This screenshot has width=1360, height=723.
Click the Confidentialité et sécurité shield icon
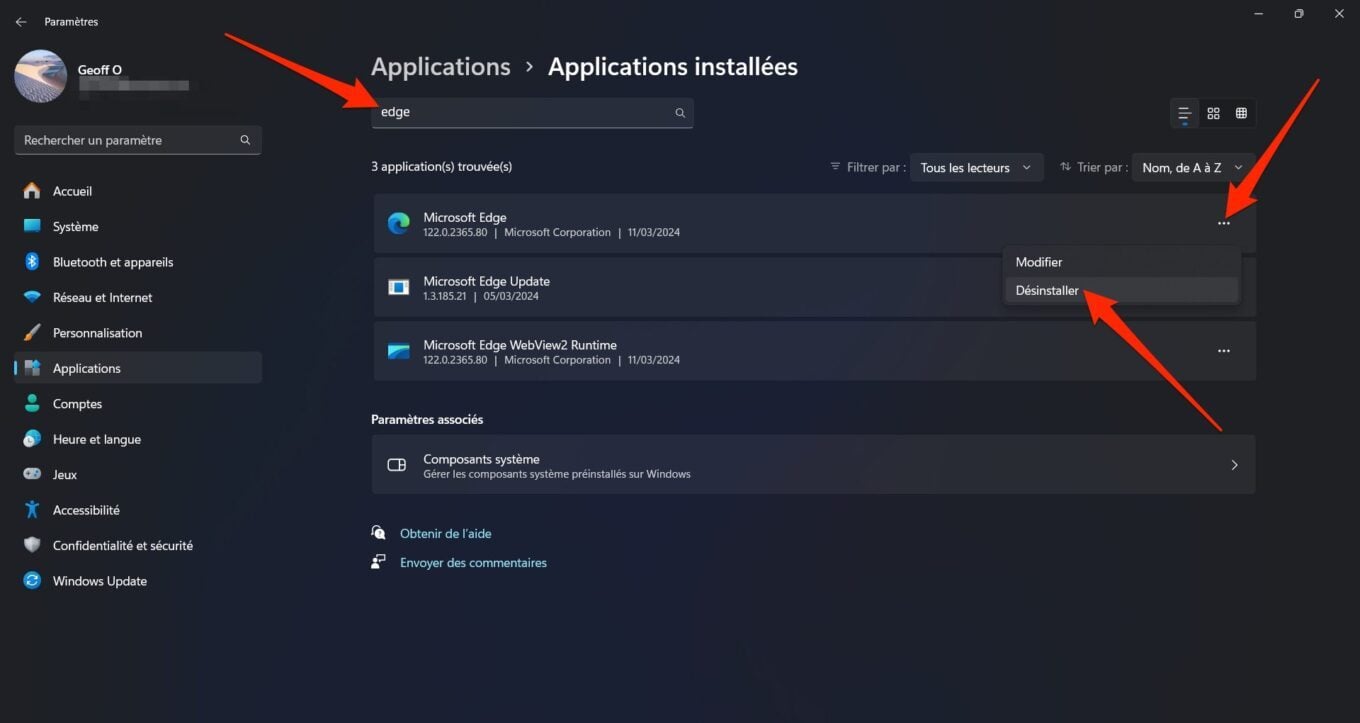[x=32, y=546]
